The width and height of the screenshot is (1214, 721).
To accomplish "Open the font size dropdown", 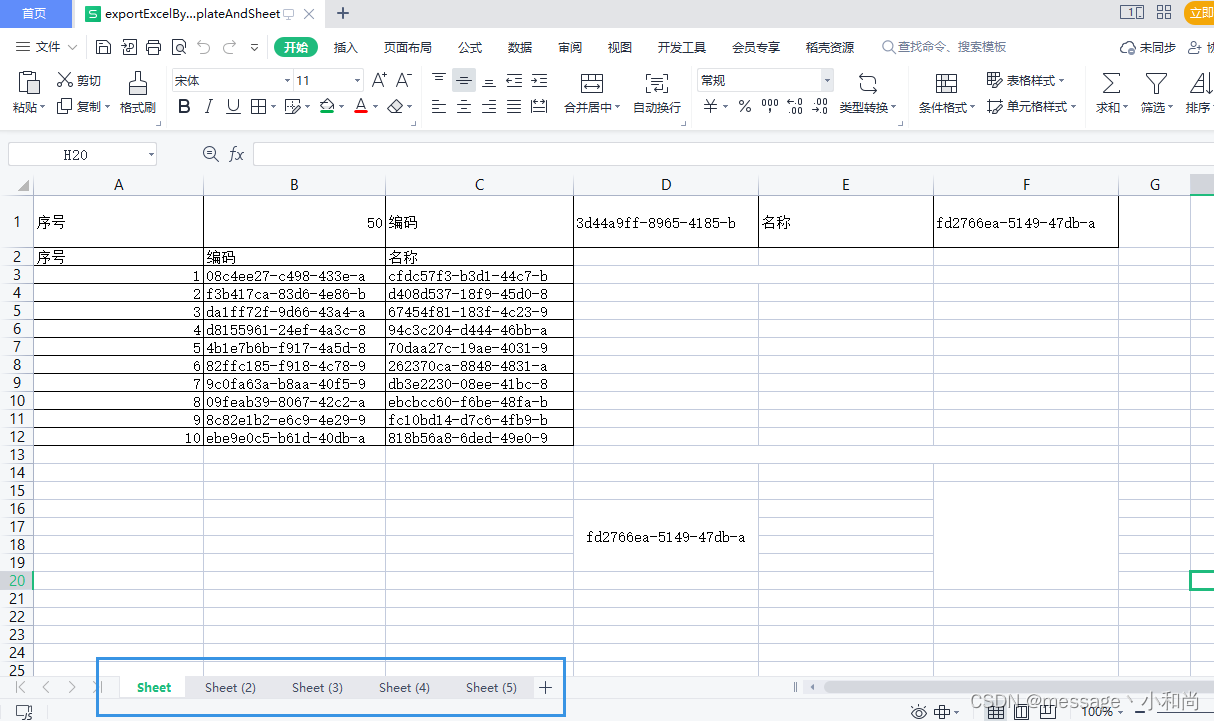I will pyautogui.click(x=357, y=80).
